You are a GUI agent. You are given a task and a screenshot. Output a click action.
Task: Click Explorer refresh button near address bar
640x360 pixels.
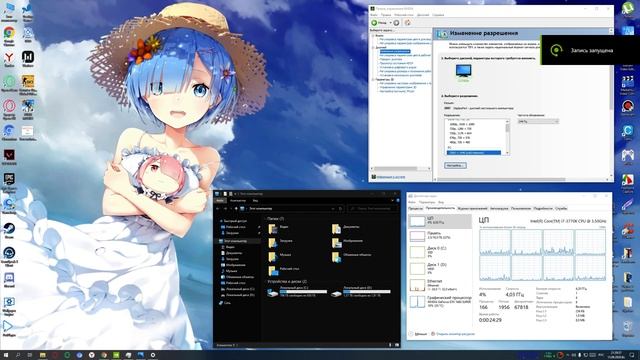pos(340,209)
